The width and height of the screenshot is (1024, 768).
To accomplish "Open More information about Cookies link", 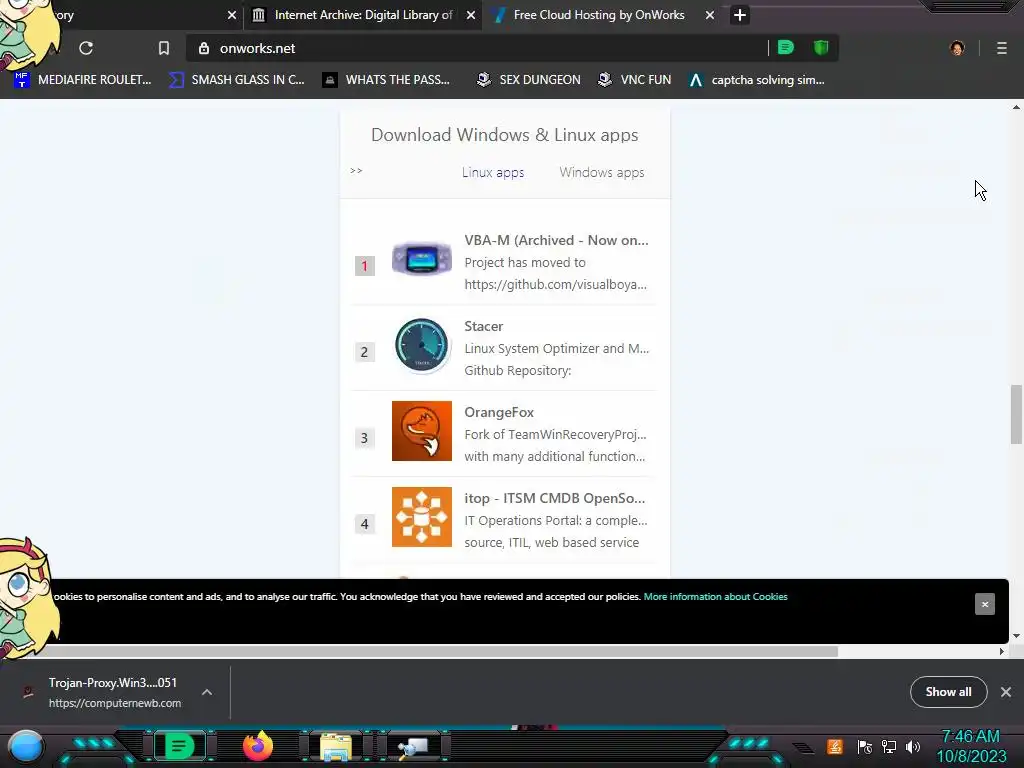I will coord(716,596).
